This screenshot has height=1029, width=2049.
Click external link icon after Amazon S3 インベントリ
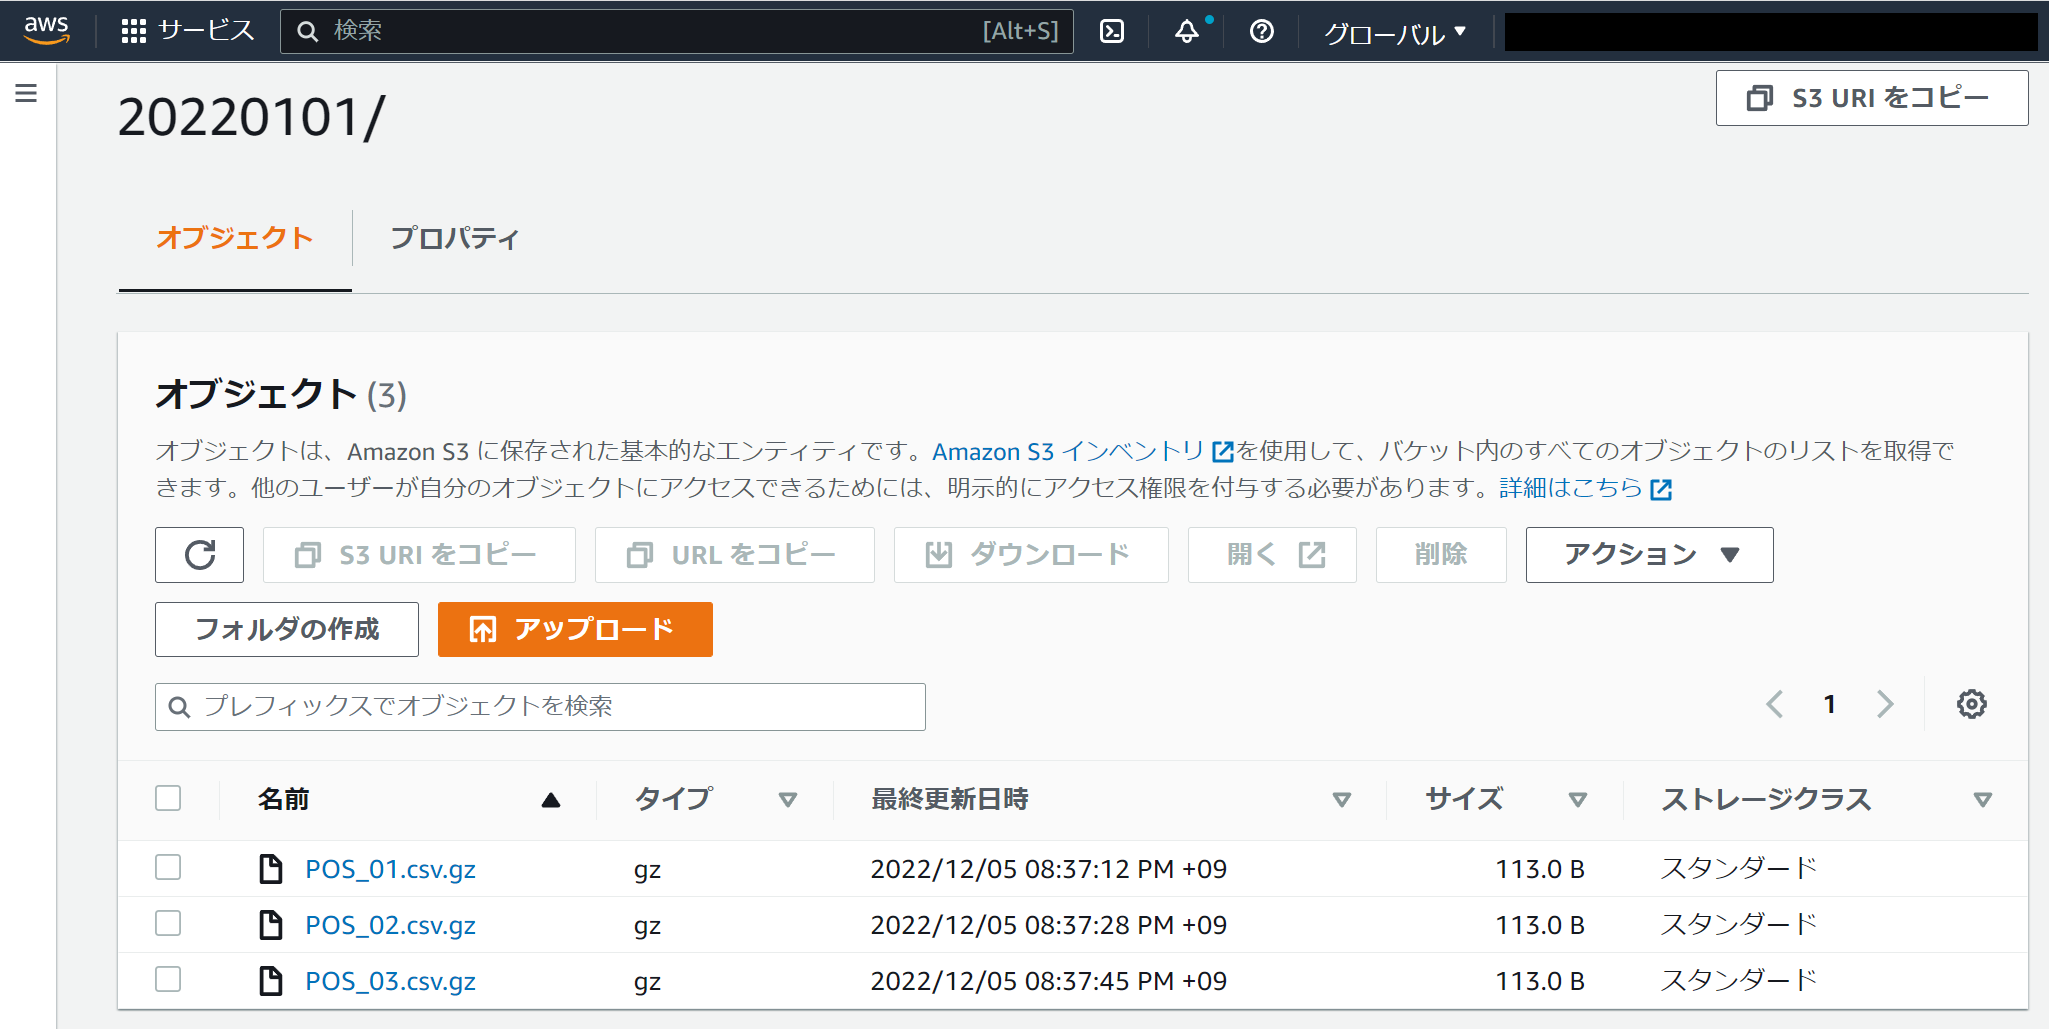pos(1222,452)
